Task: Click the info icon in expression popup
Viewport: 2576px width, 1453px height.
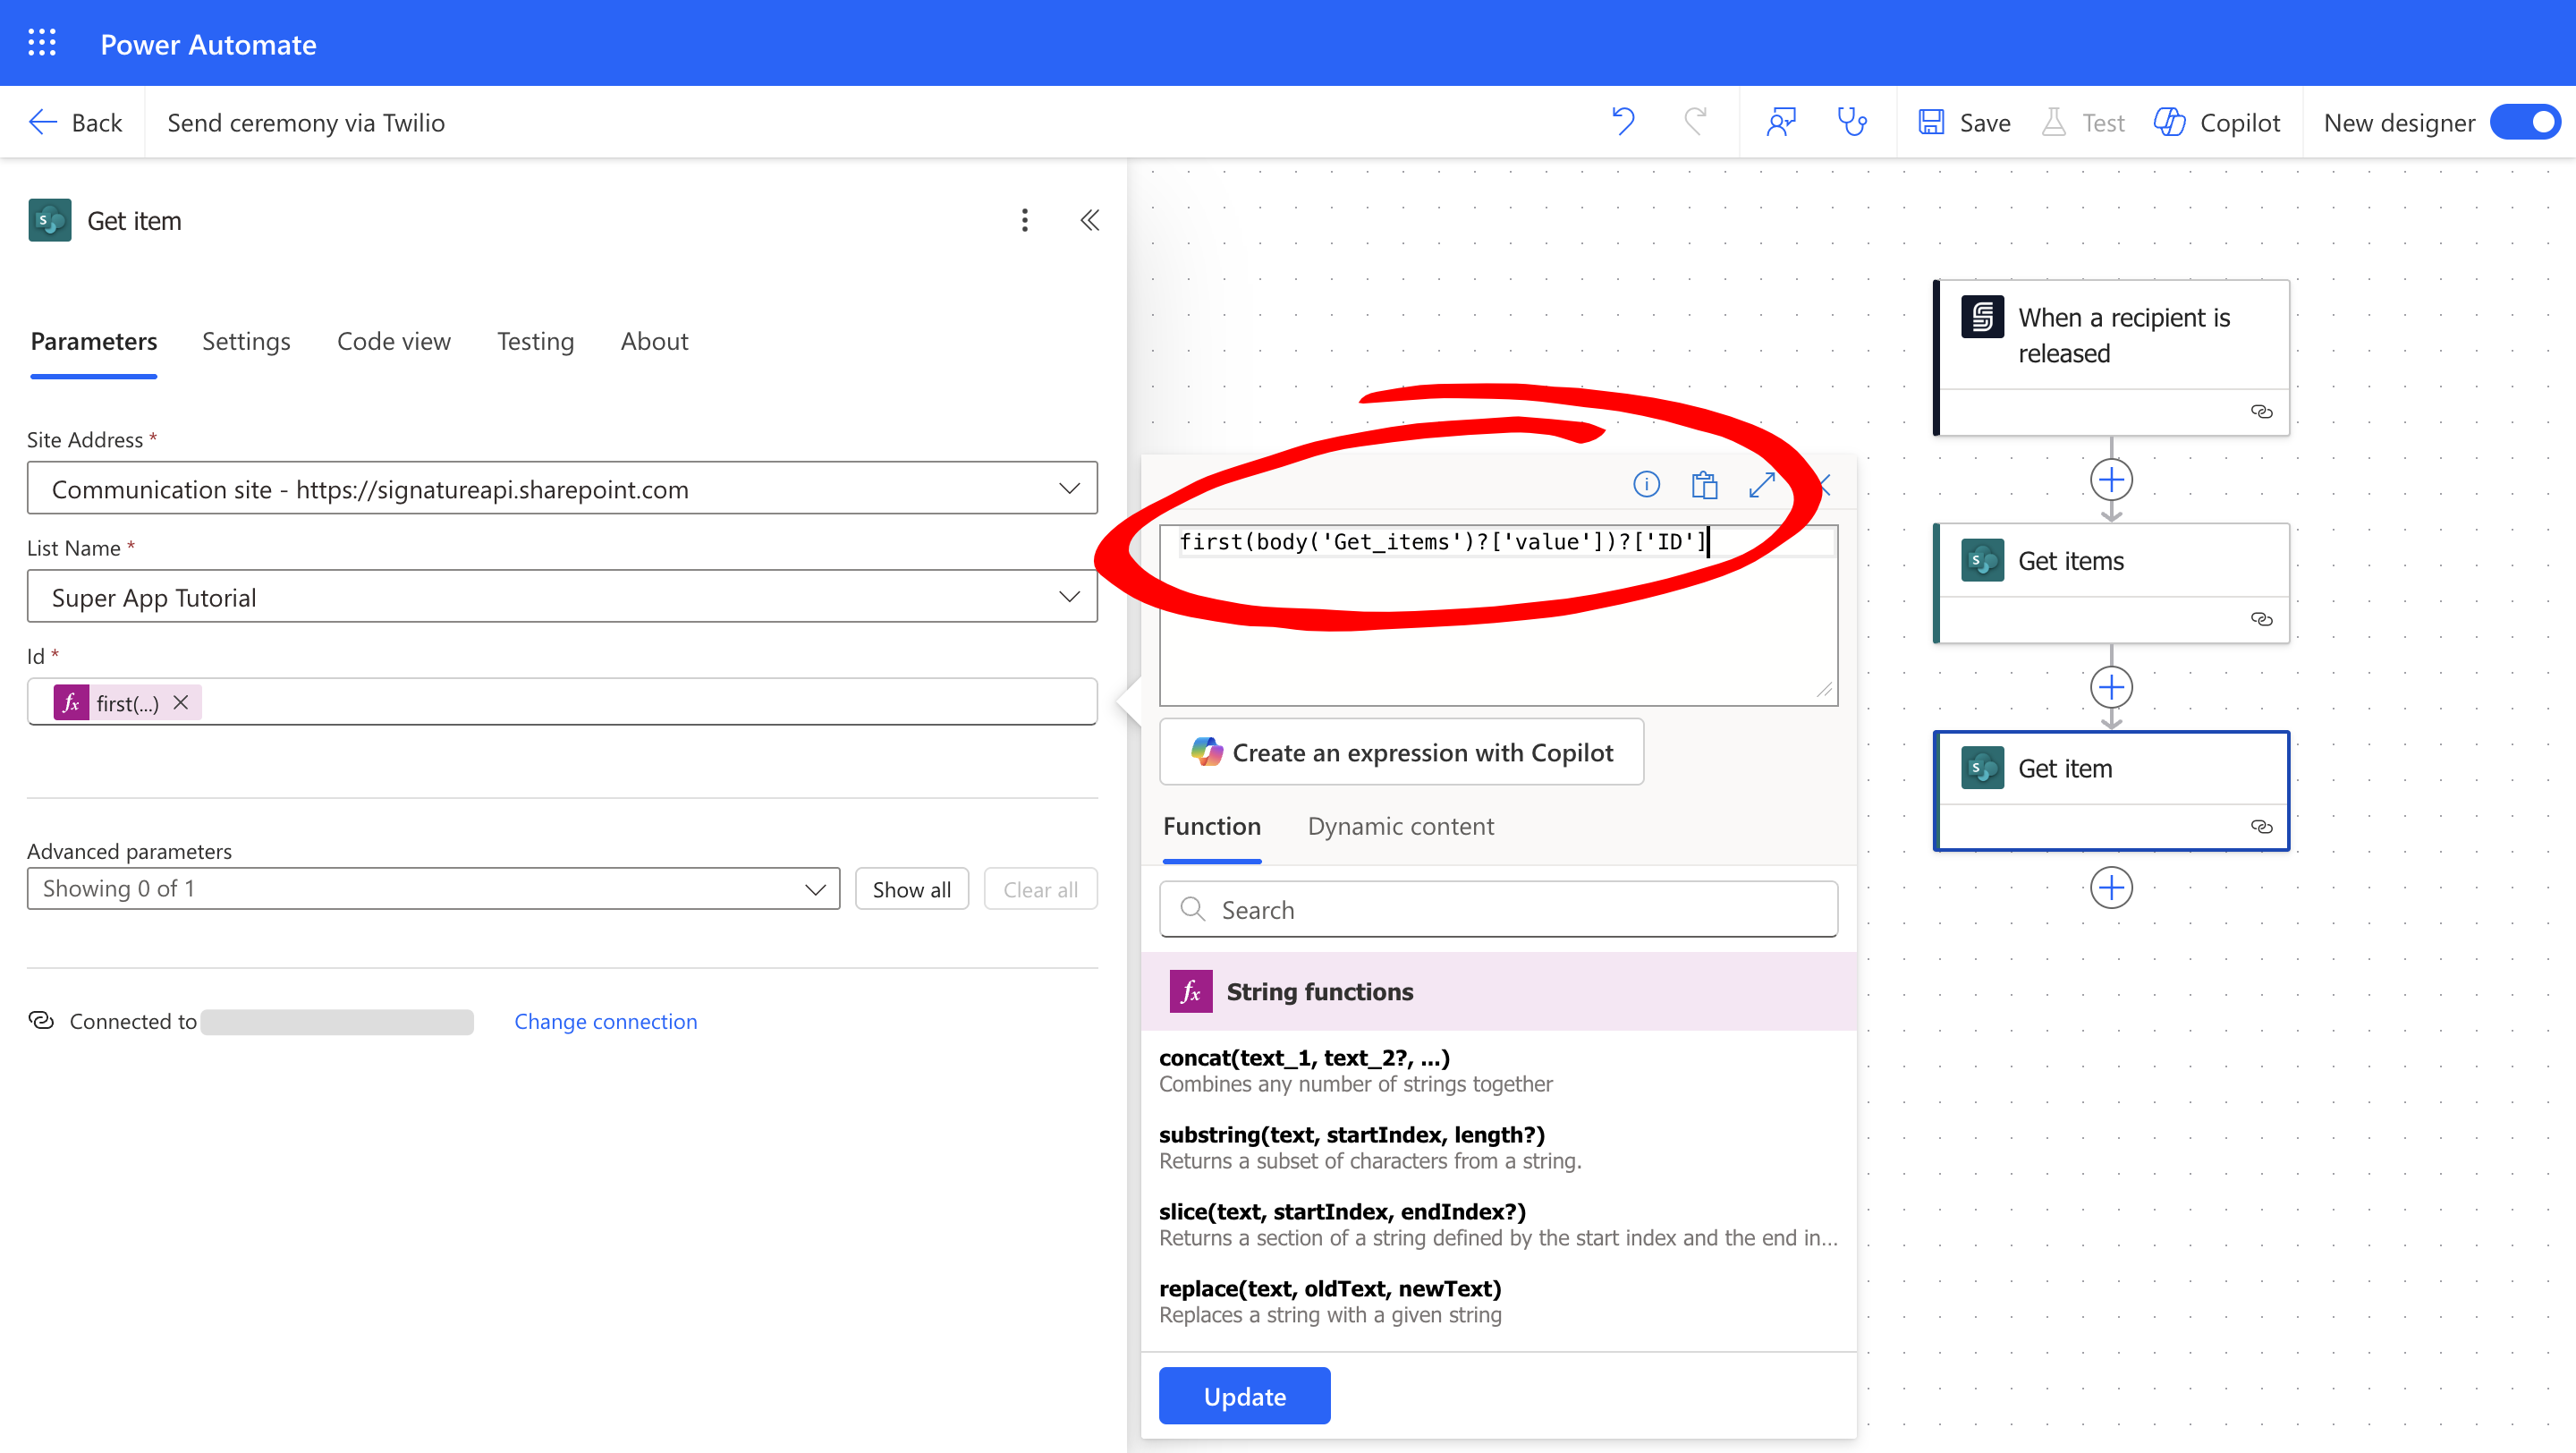Action: click(x=1646, y=485)
